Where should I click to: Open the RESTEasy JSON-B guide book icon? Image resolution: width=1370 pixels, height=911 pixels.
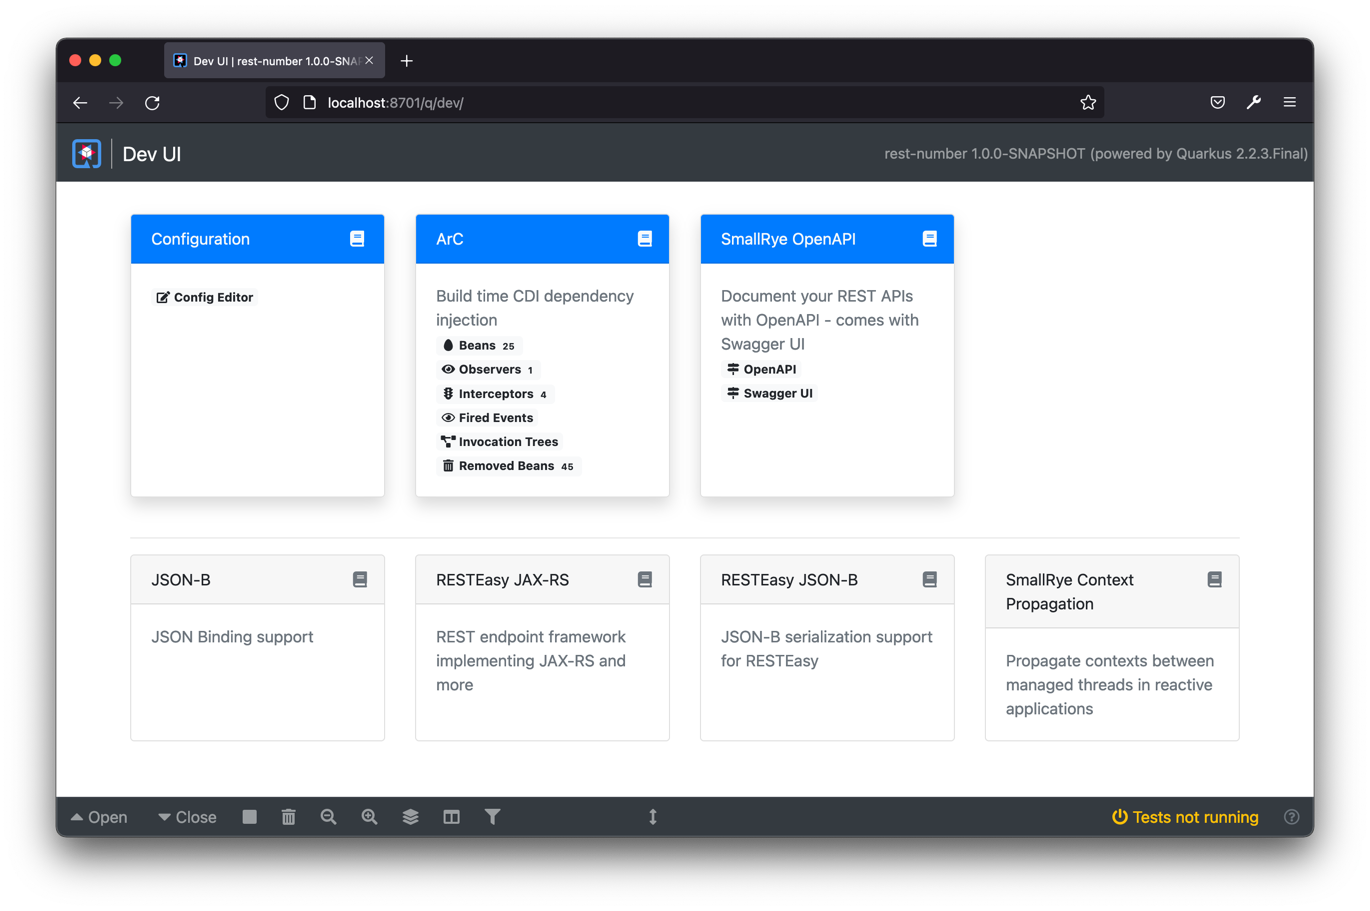930,580
